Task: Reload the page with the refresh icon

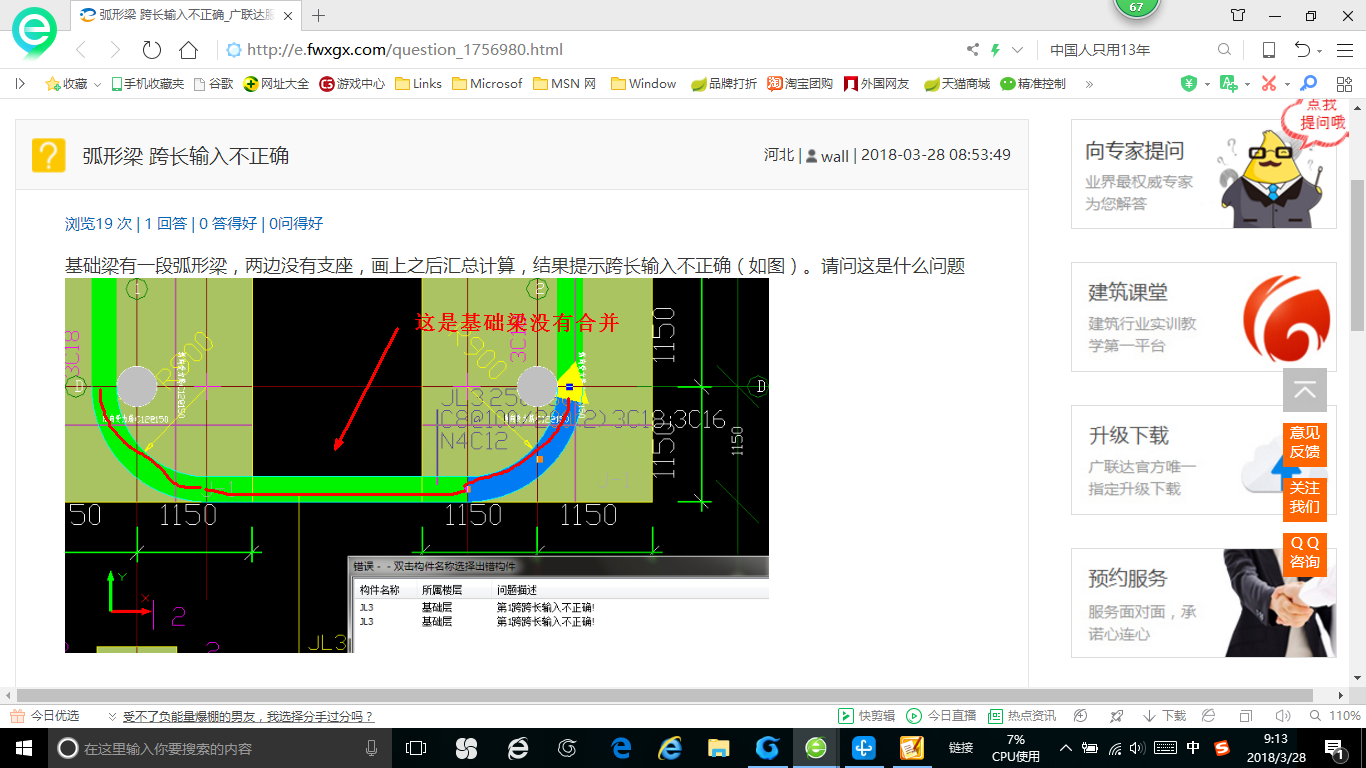Action: (x=152, y=50)
